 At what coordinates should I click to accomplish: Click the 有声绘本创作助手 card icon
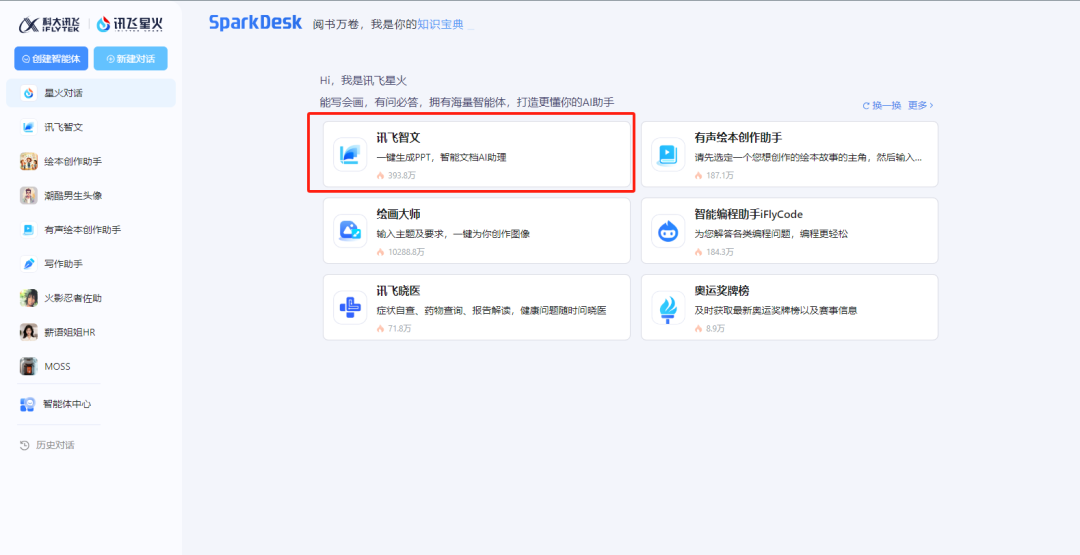tap(668, 154)
